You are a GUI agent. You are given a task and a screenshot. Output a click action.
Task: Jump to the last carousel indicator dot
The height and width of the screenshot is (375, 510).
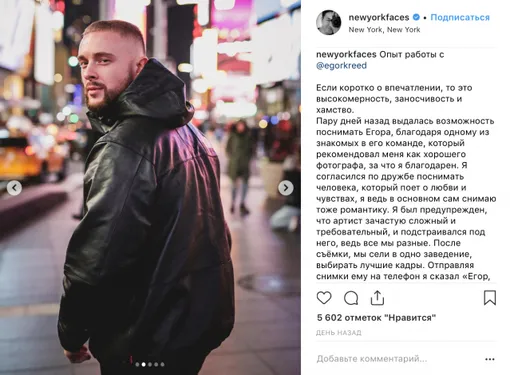[x=162, y=364]
